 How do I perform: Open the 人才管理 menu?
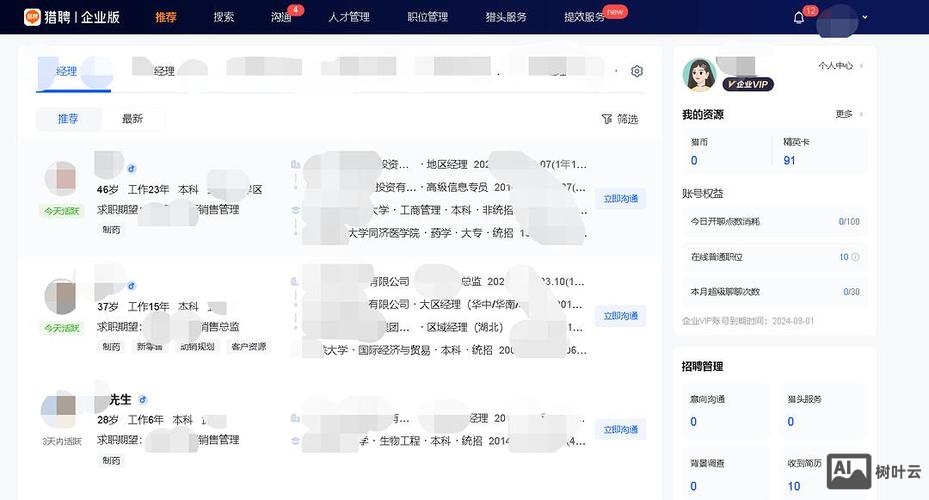click(349, 17)
